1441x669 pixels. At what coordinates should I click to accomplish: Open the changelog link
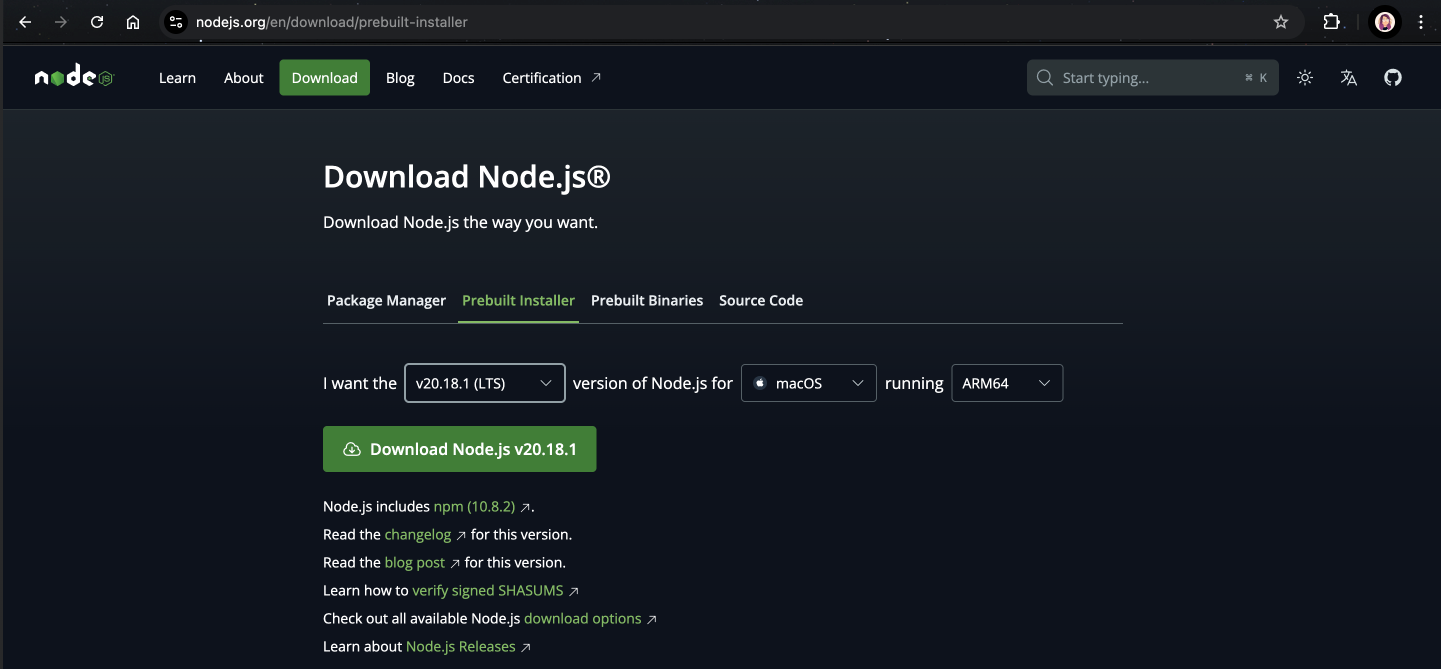click(x=418, y=535)
